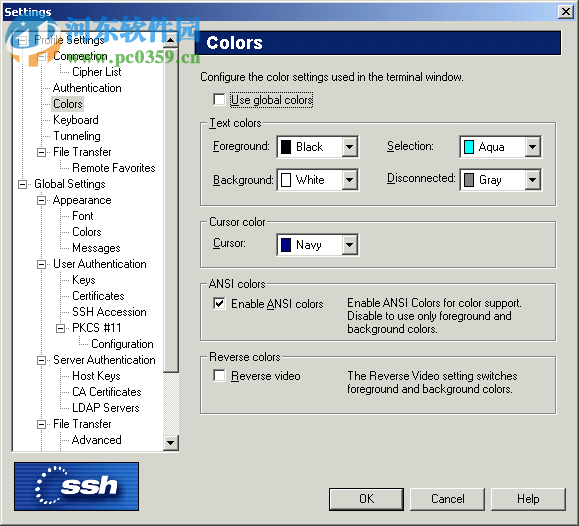Collapse the User Authentication tree node
The width and height of the screenshot is (579, 526).
(42, 264)
